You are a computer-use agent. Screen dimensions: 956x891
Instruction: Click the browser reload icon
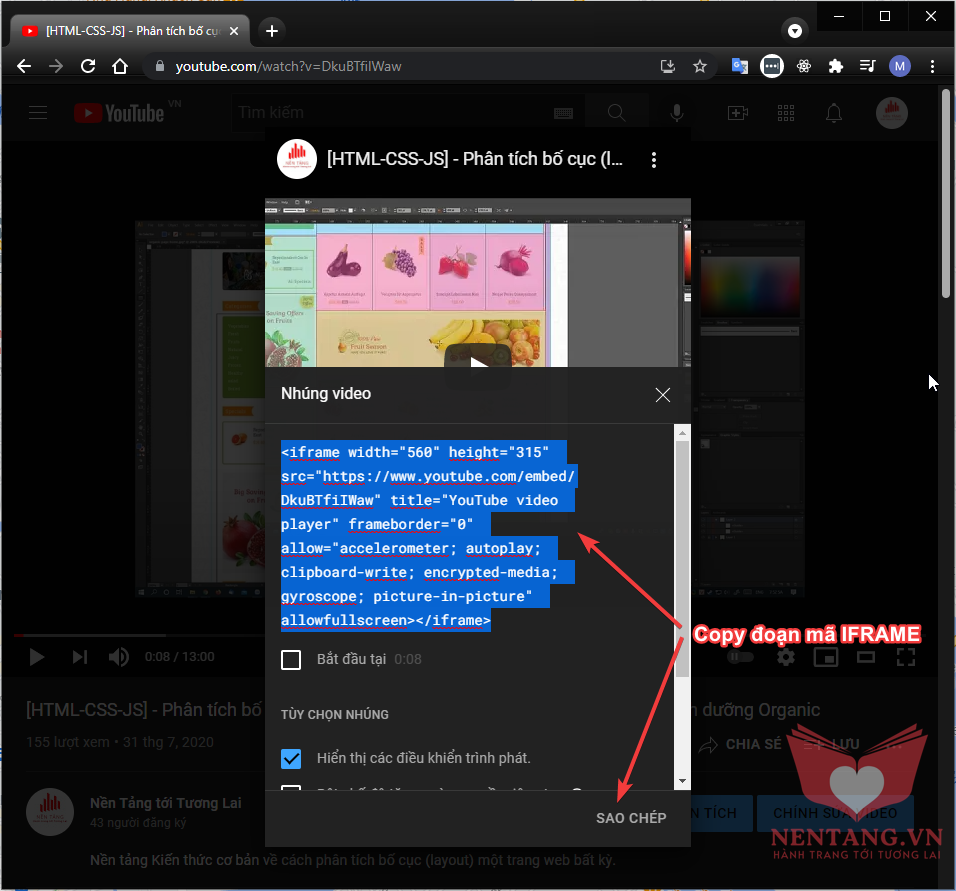click(x=88, y=66)
